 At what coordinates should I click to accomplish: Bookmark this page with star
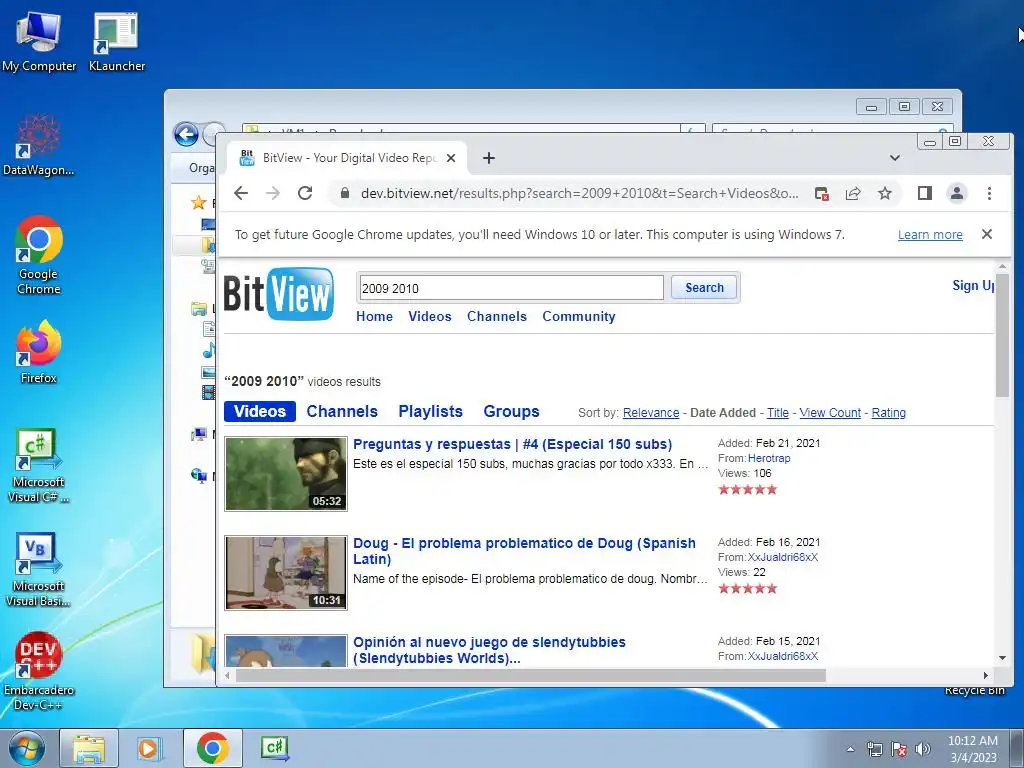click(x=885, y=193)
